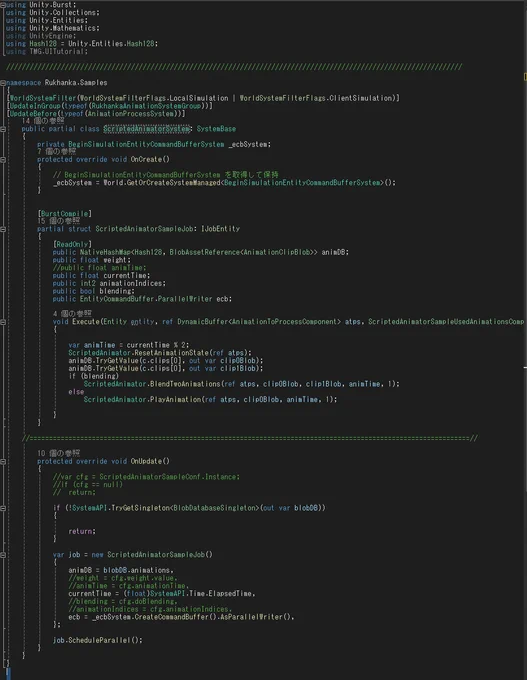
Task: Click the WorldSystemFilter attribute name
Action: pos(43,98)
